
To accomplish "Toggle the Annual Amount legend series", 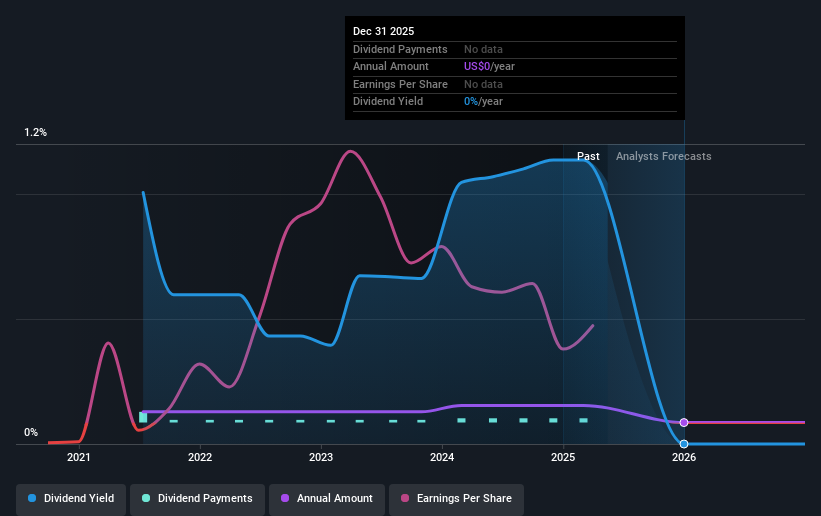I will [327, 498].
